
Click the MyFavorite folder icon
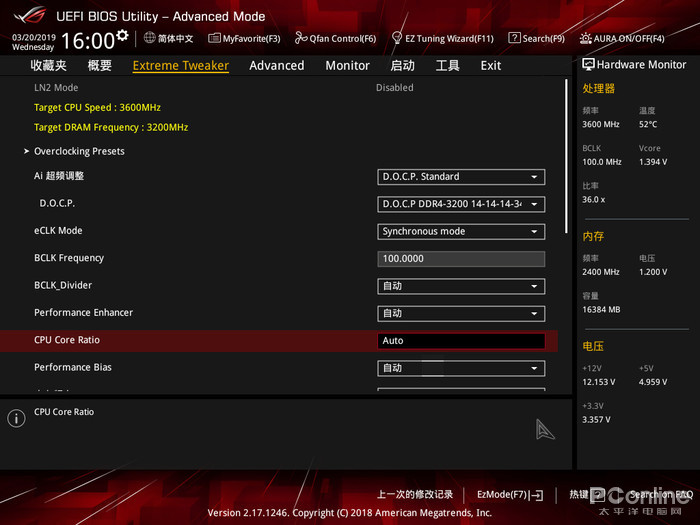click(214, 38)
